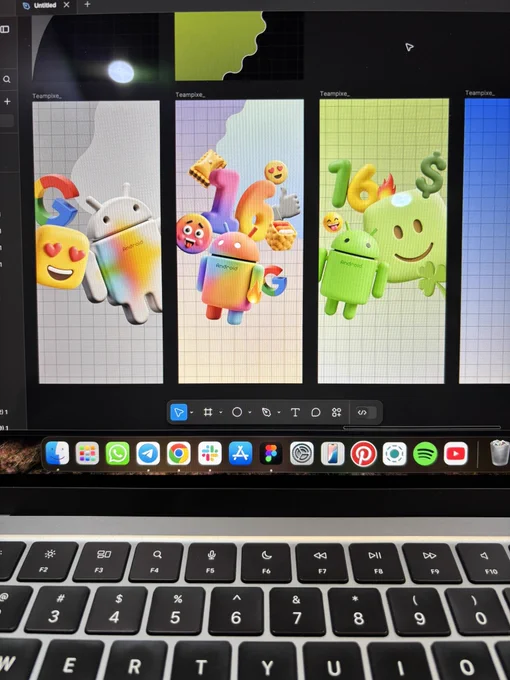Launch Spotify from the Dock
Viewport: 510px width, 680px height.
pyautogui.click(x=425, y=454)
